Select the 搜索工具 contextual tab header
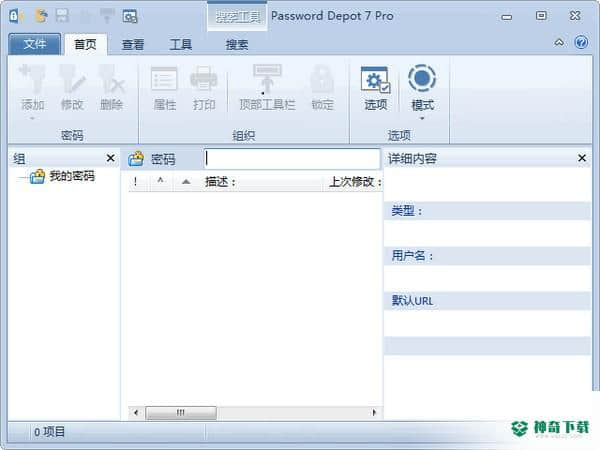 point(237,16)
